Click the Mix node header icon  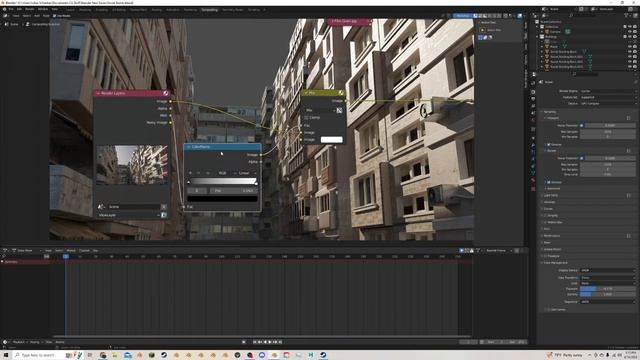[341, 93]
